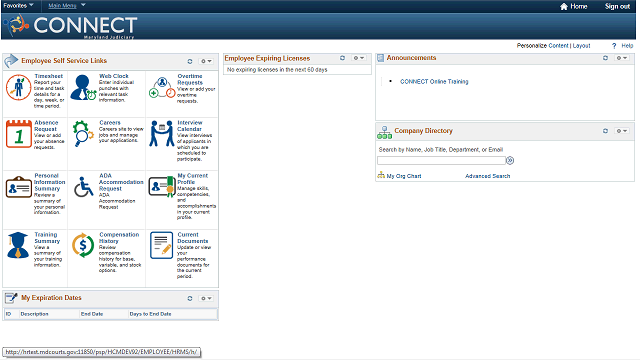Sort by End Date column header
Image resolution: width=640 pixels, height=360 pixels.
92,314
